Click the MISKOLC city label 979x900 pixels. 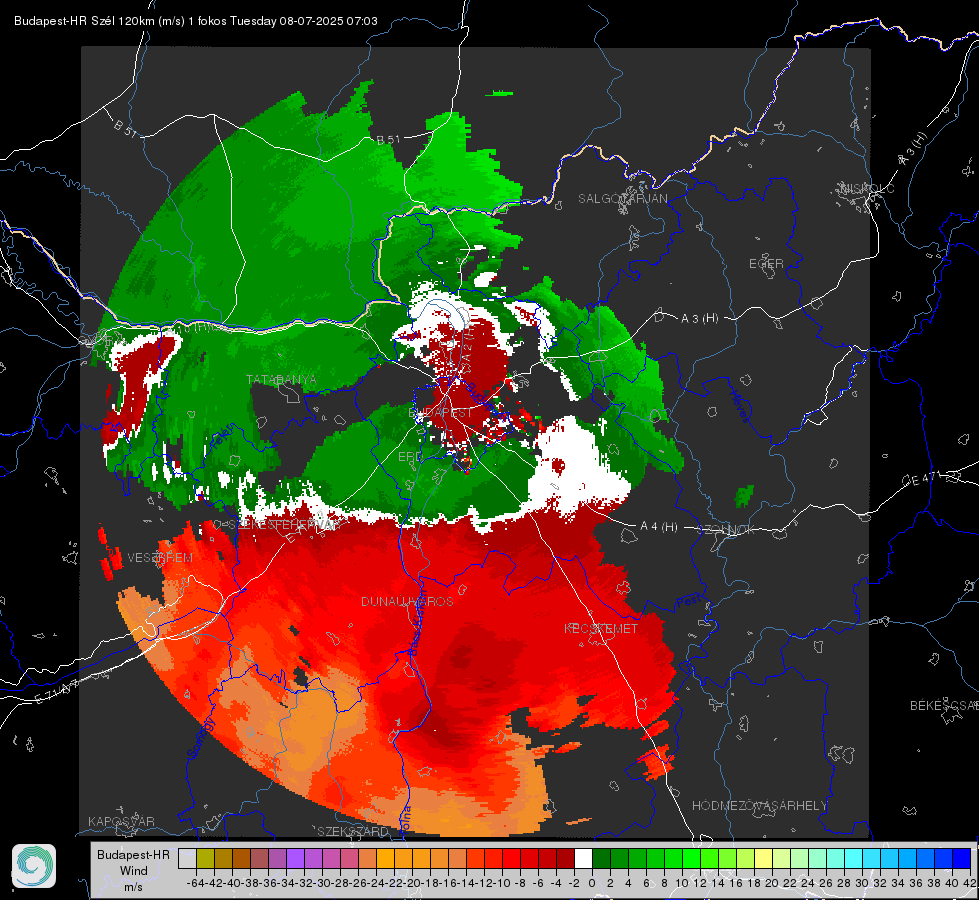867,188
